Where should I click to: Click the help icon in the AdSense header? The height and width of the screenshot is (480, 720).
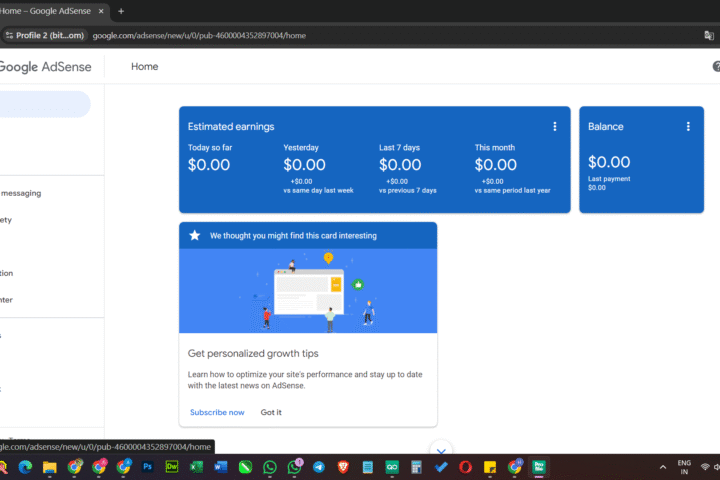(716, 67)
